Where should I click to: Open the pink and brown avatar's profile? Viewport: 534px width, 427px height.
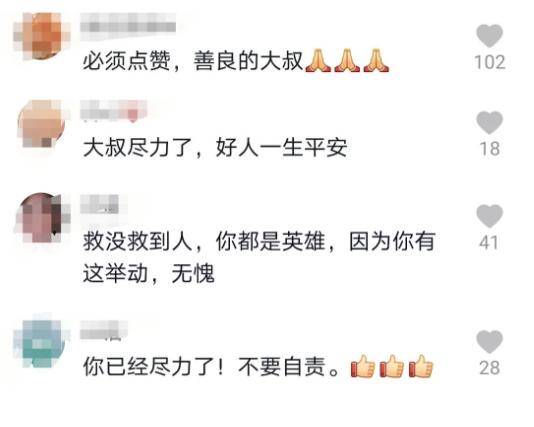42,218
